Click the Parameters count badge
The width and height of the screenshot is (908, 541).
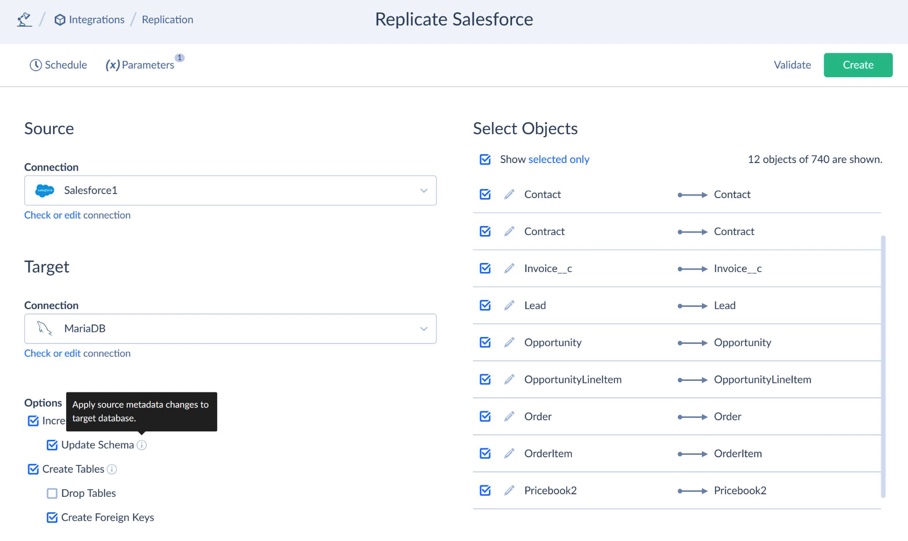point(180,57)
